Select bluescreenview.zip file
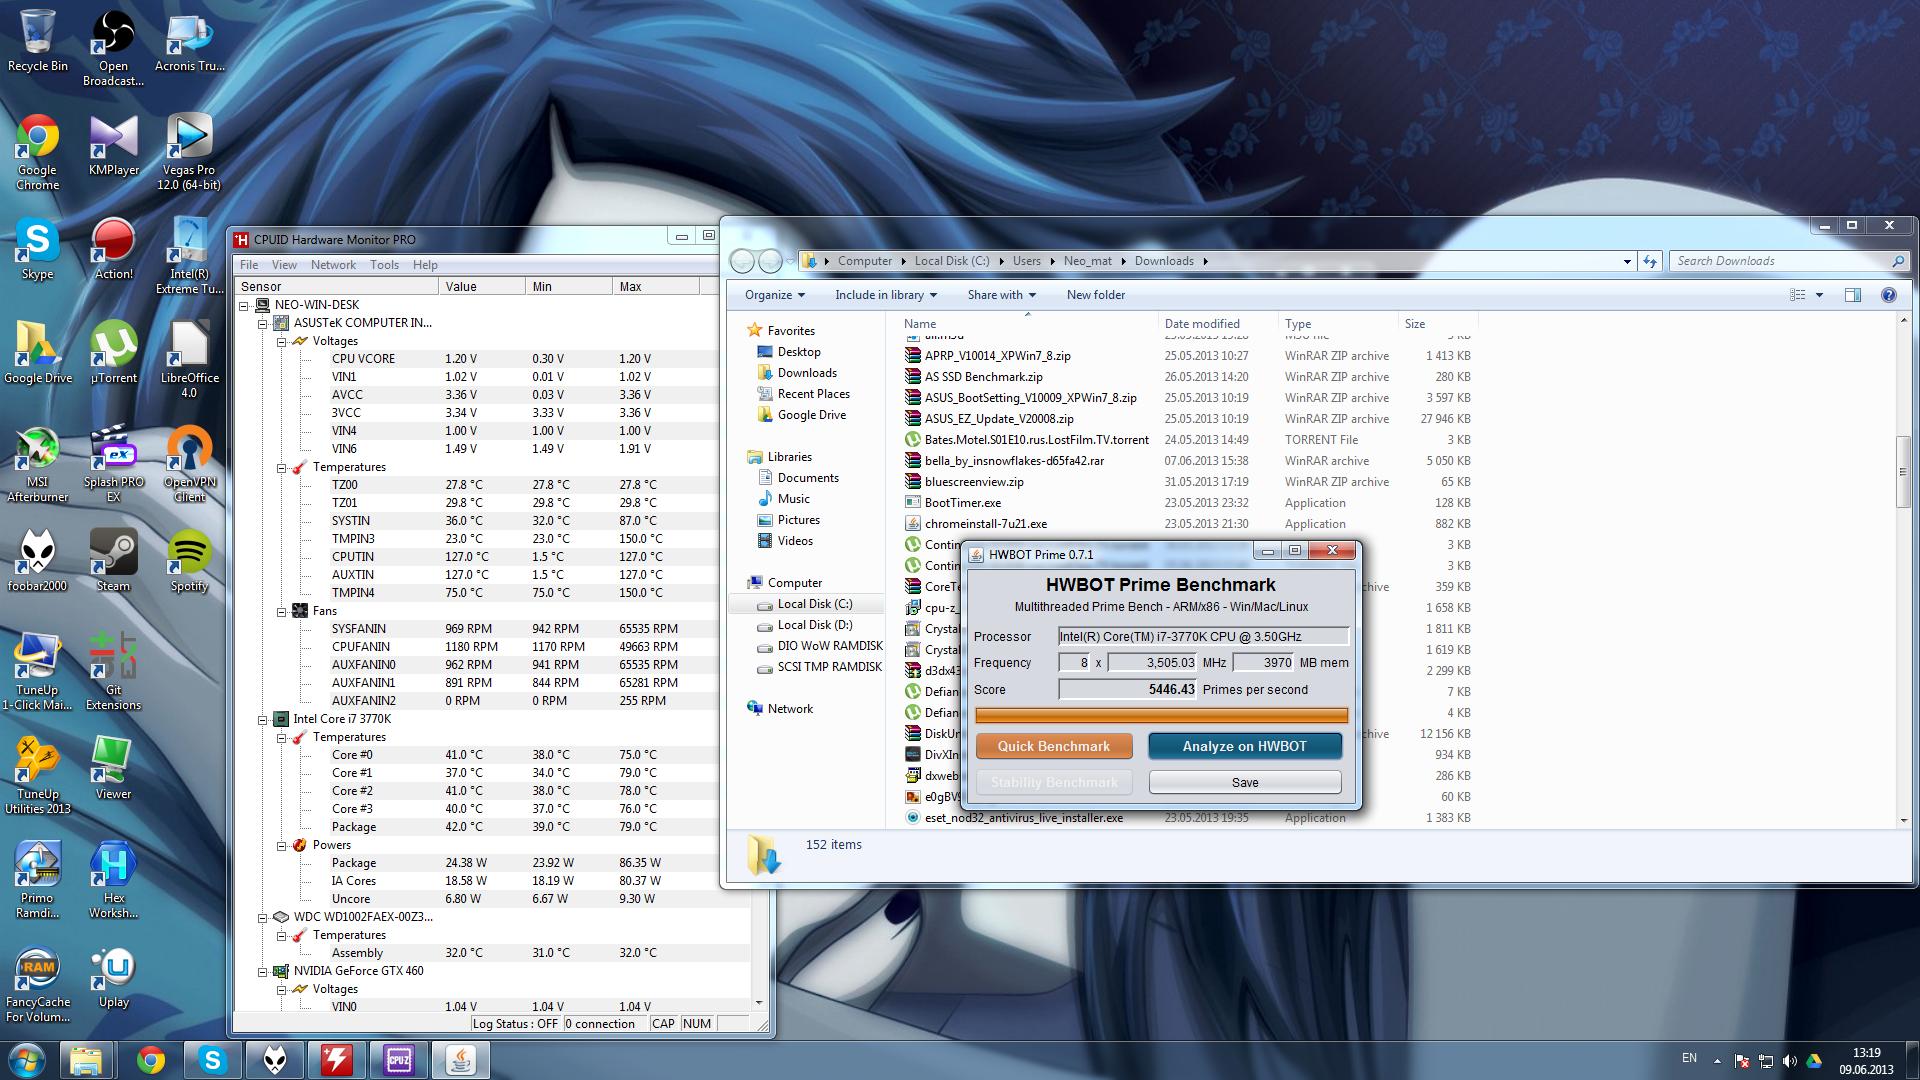This screenshot has height=1080, width=1920. 973,482
